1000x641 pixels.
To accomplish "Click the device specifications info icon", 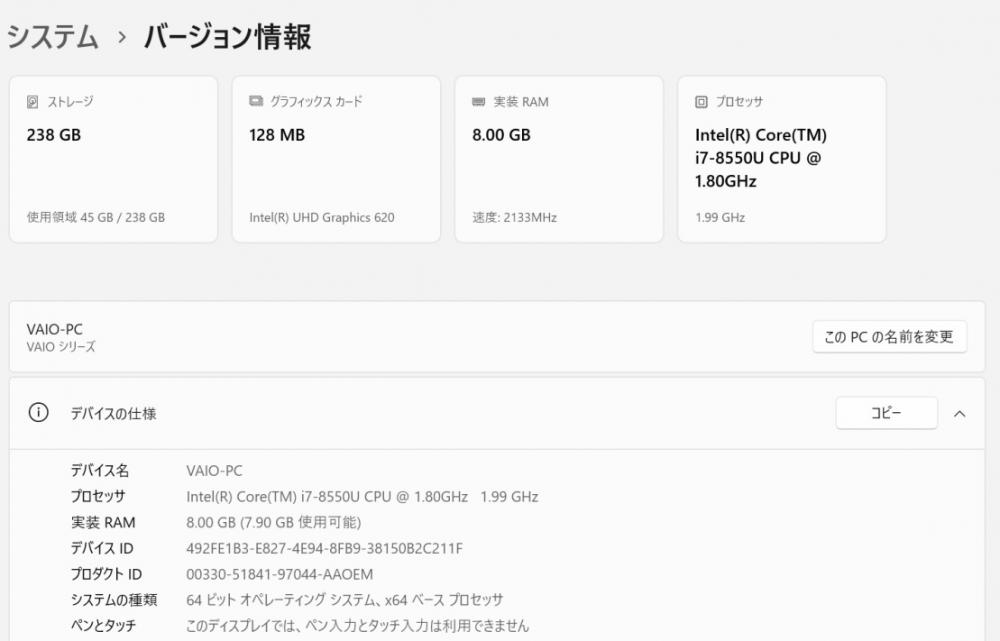I will coord(38,413).
